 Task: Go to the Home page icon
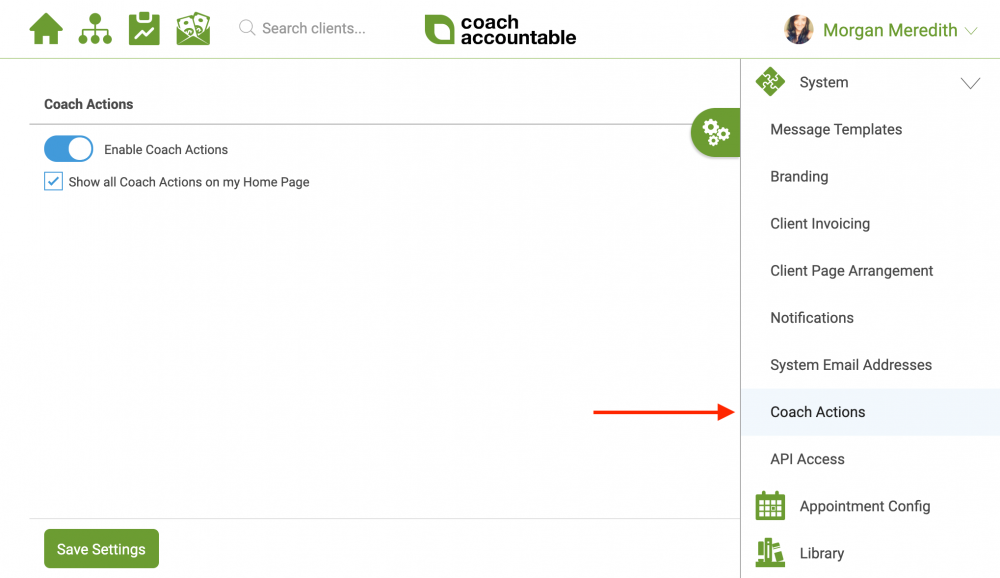tap(46, 29)
